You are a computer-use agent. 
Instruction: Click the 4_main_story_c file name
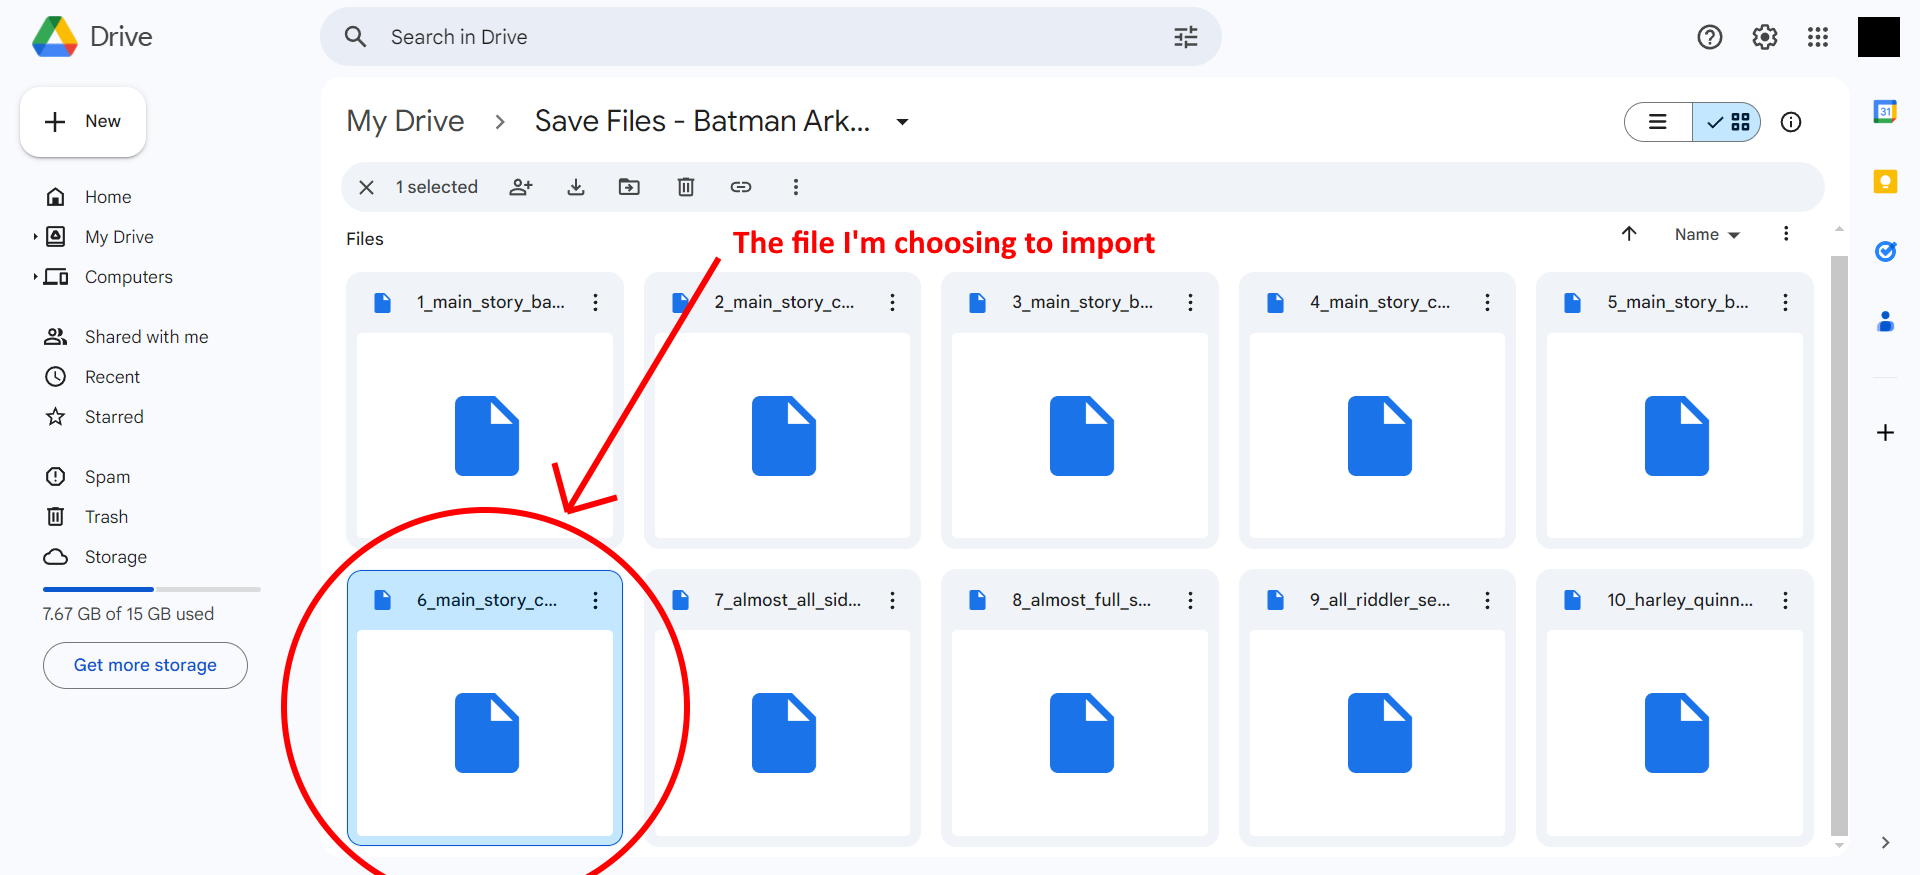point(1380,302)
